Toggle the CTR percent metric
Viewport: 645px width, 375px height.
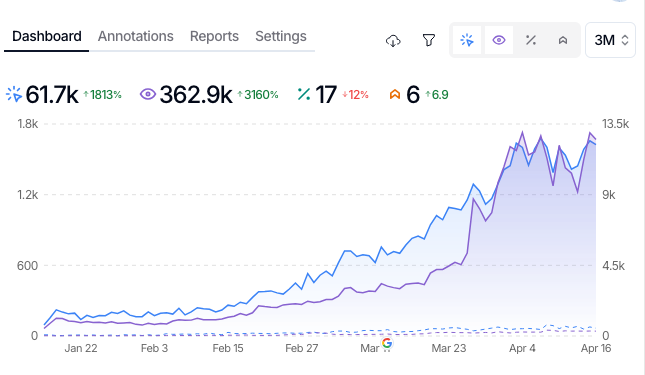click(x=531, y=40)
